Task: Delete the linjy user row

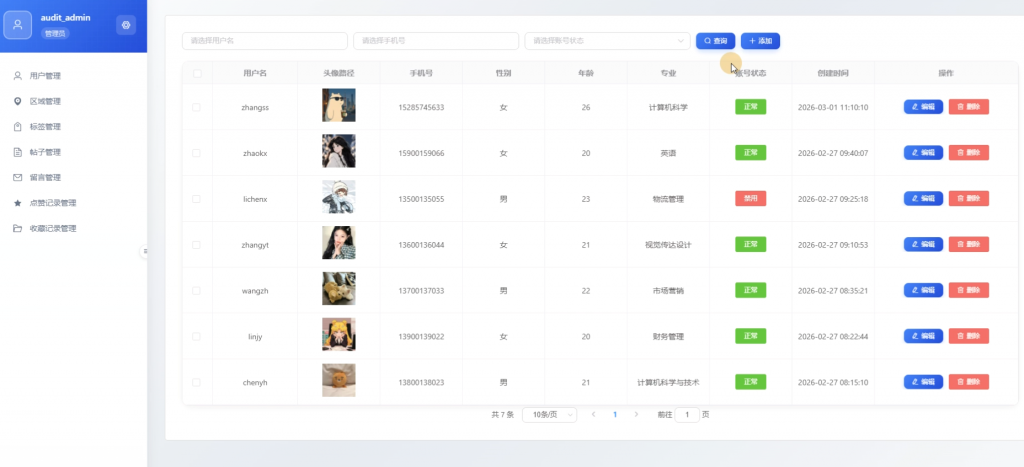Action: (968, 336)
